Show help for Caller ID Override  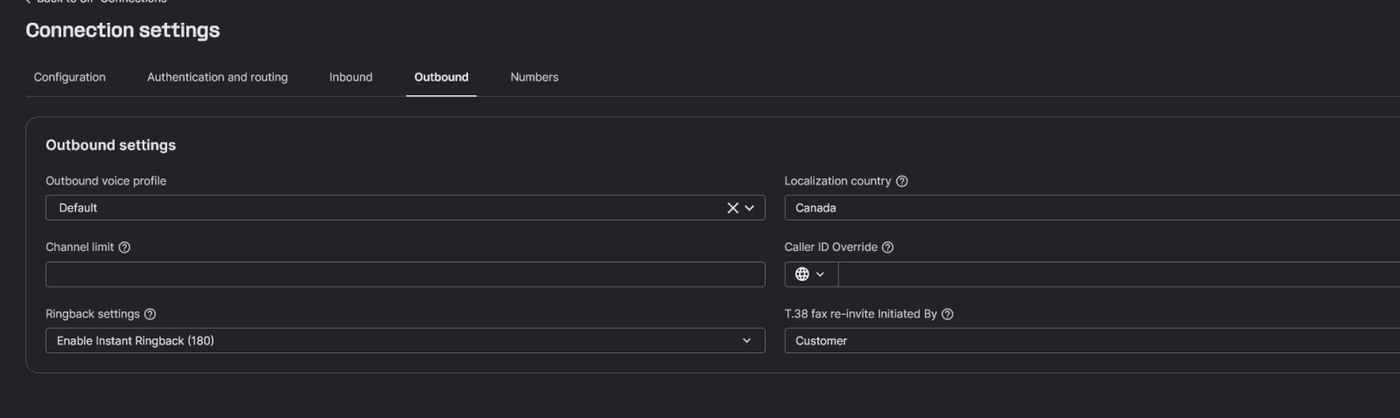coord(888,247)
